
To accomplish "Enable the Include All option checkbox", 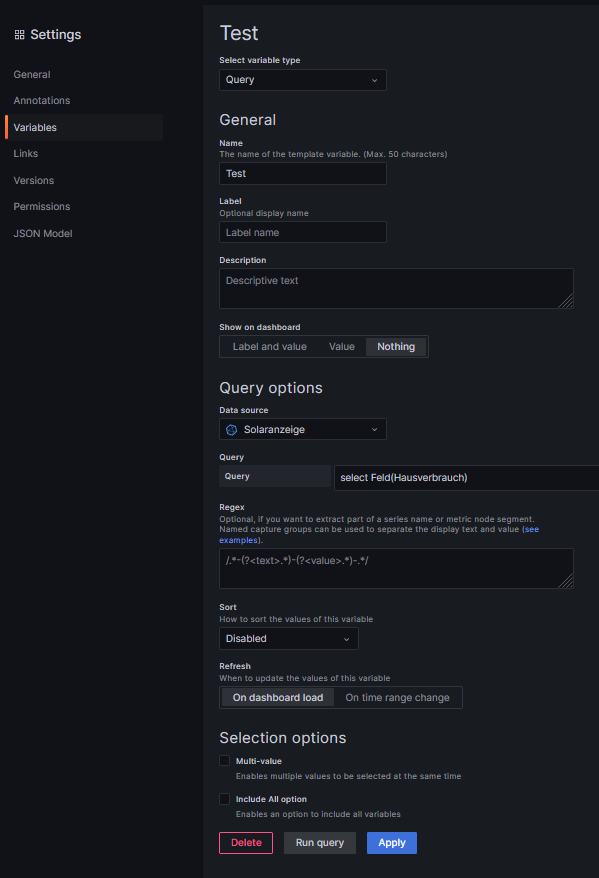I will (224, 798).
